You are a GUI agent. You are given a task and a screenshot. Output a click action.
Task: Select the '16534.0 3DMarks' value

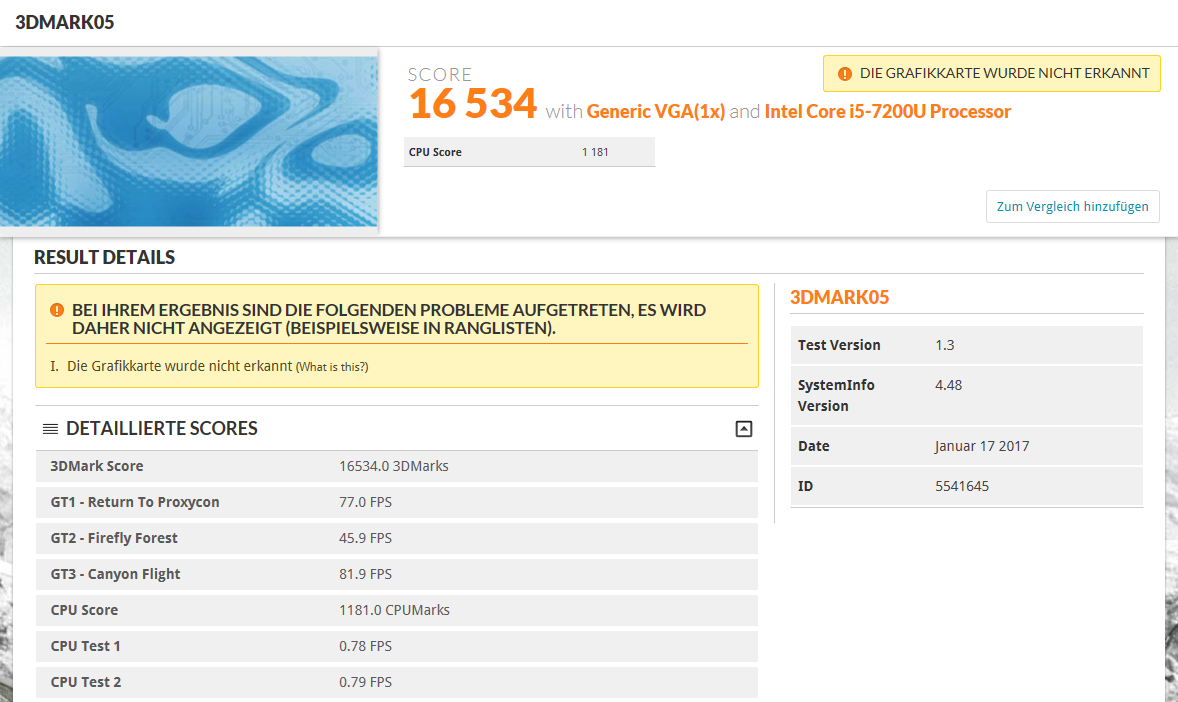click(394, 466)
